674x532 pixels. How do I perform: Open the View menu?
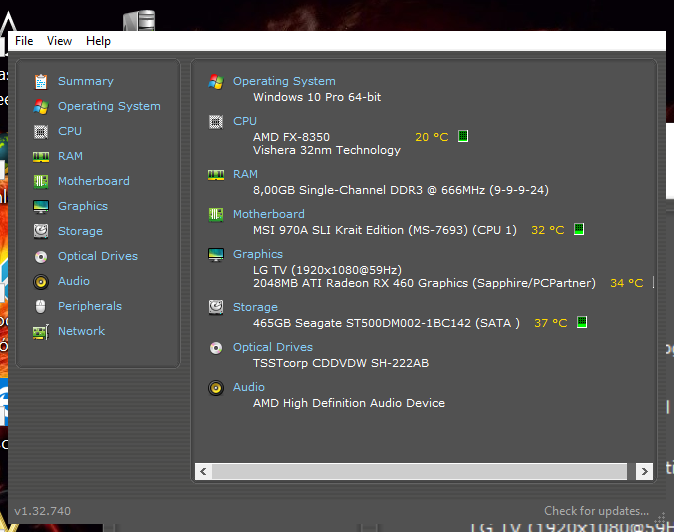tap(59, 41)
